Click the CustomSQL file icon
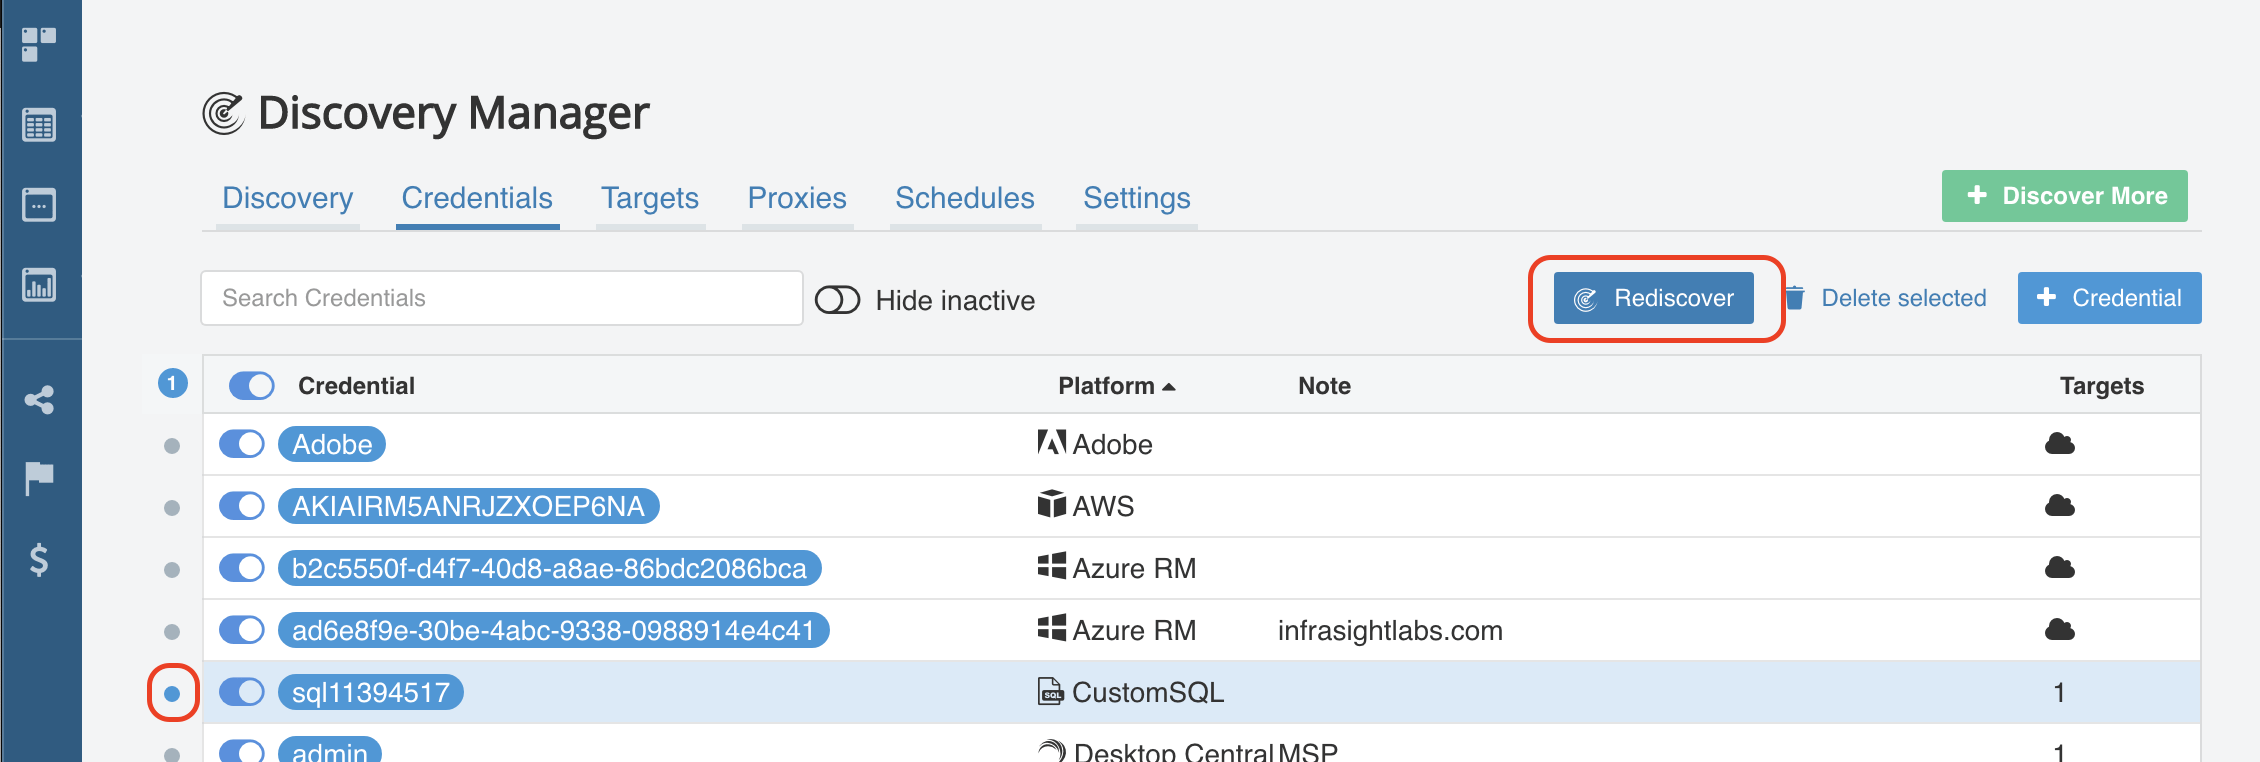This screenshot has height=762, width=2260. (1050, 691)
